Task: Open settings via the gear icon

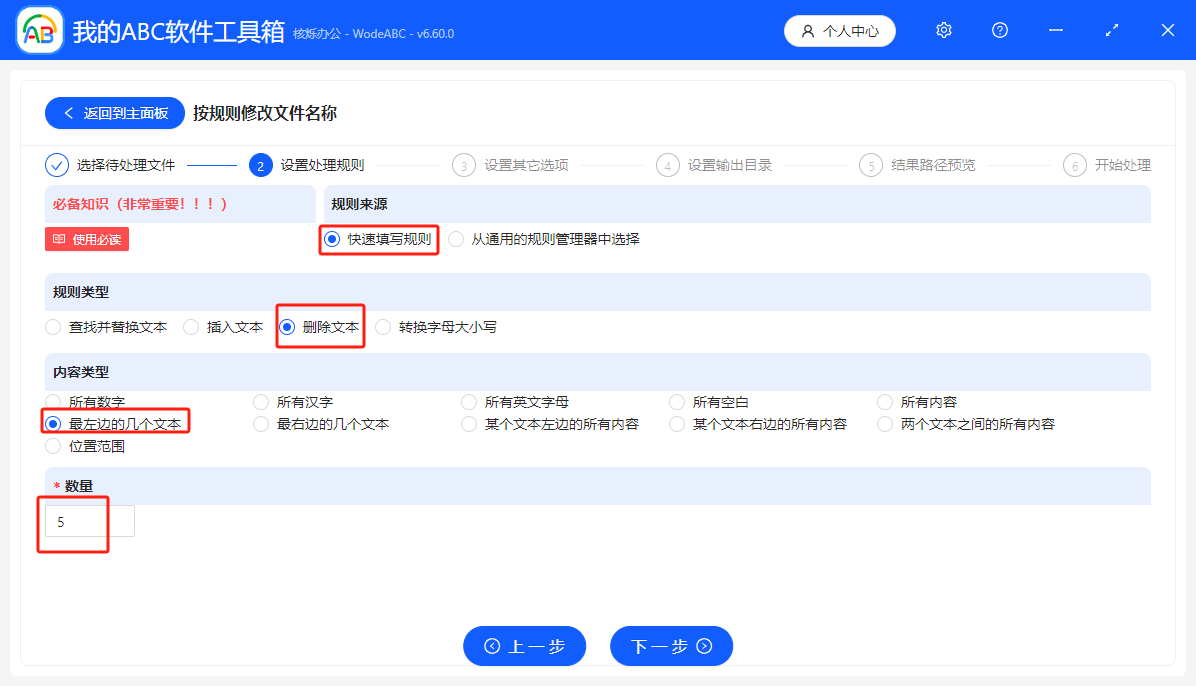Action: click(943, 30)
